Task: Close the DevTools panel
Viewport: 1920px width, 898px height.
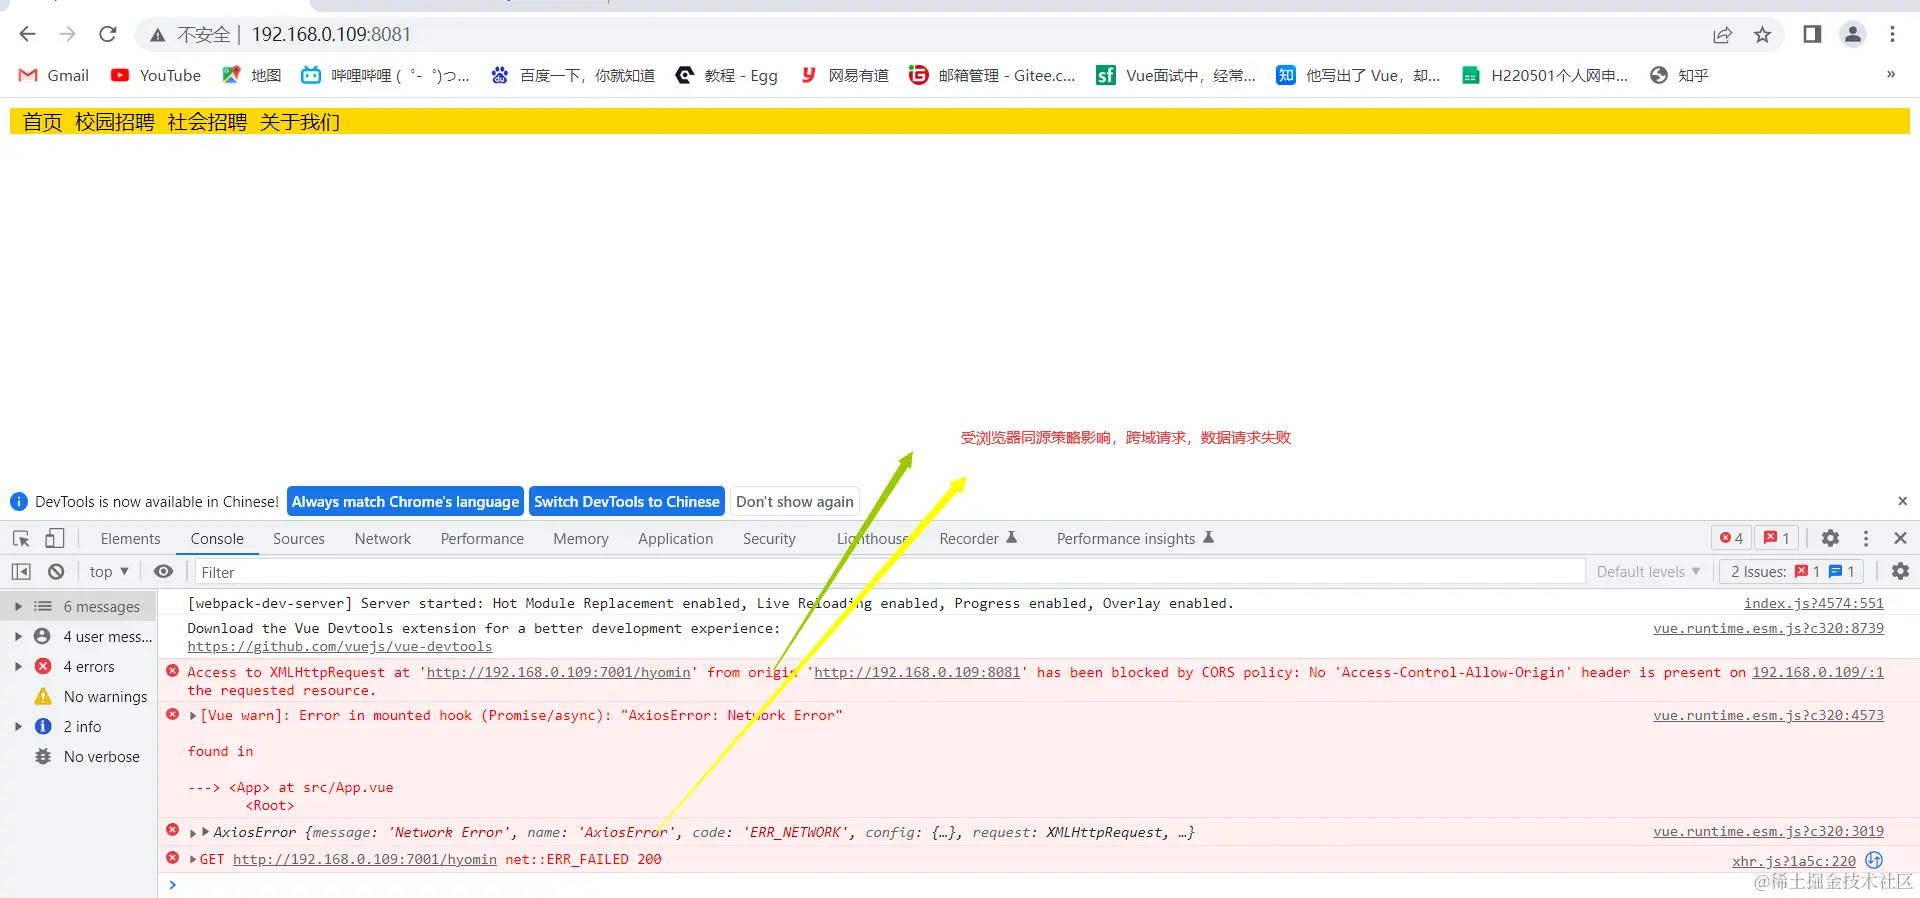Action: pos(1901,538)
